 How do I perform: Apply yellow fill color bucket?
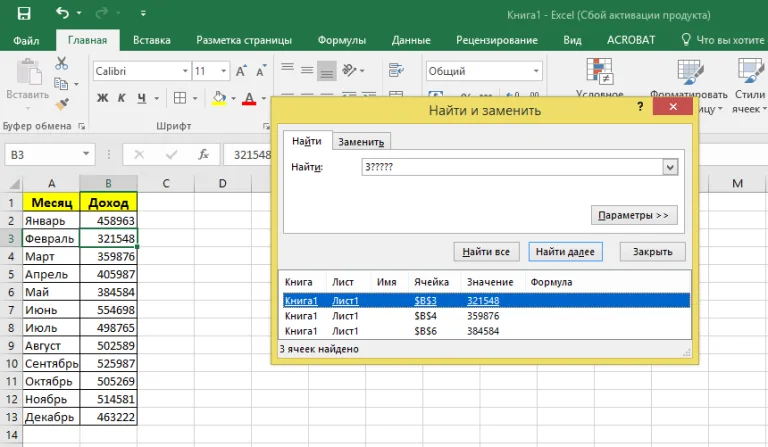(219, 98)
